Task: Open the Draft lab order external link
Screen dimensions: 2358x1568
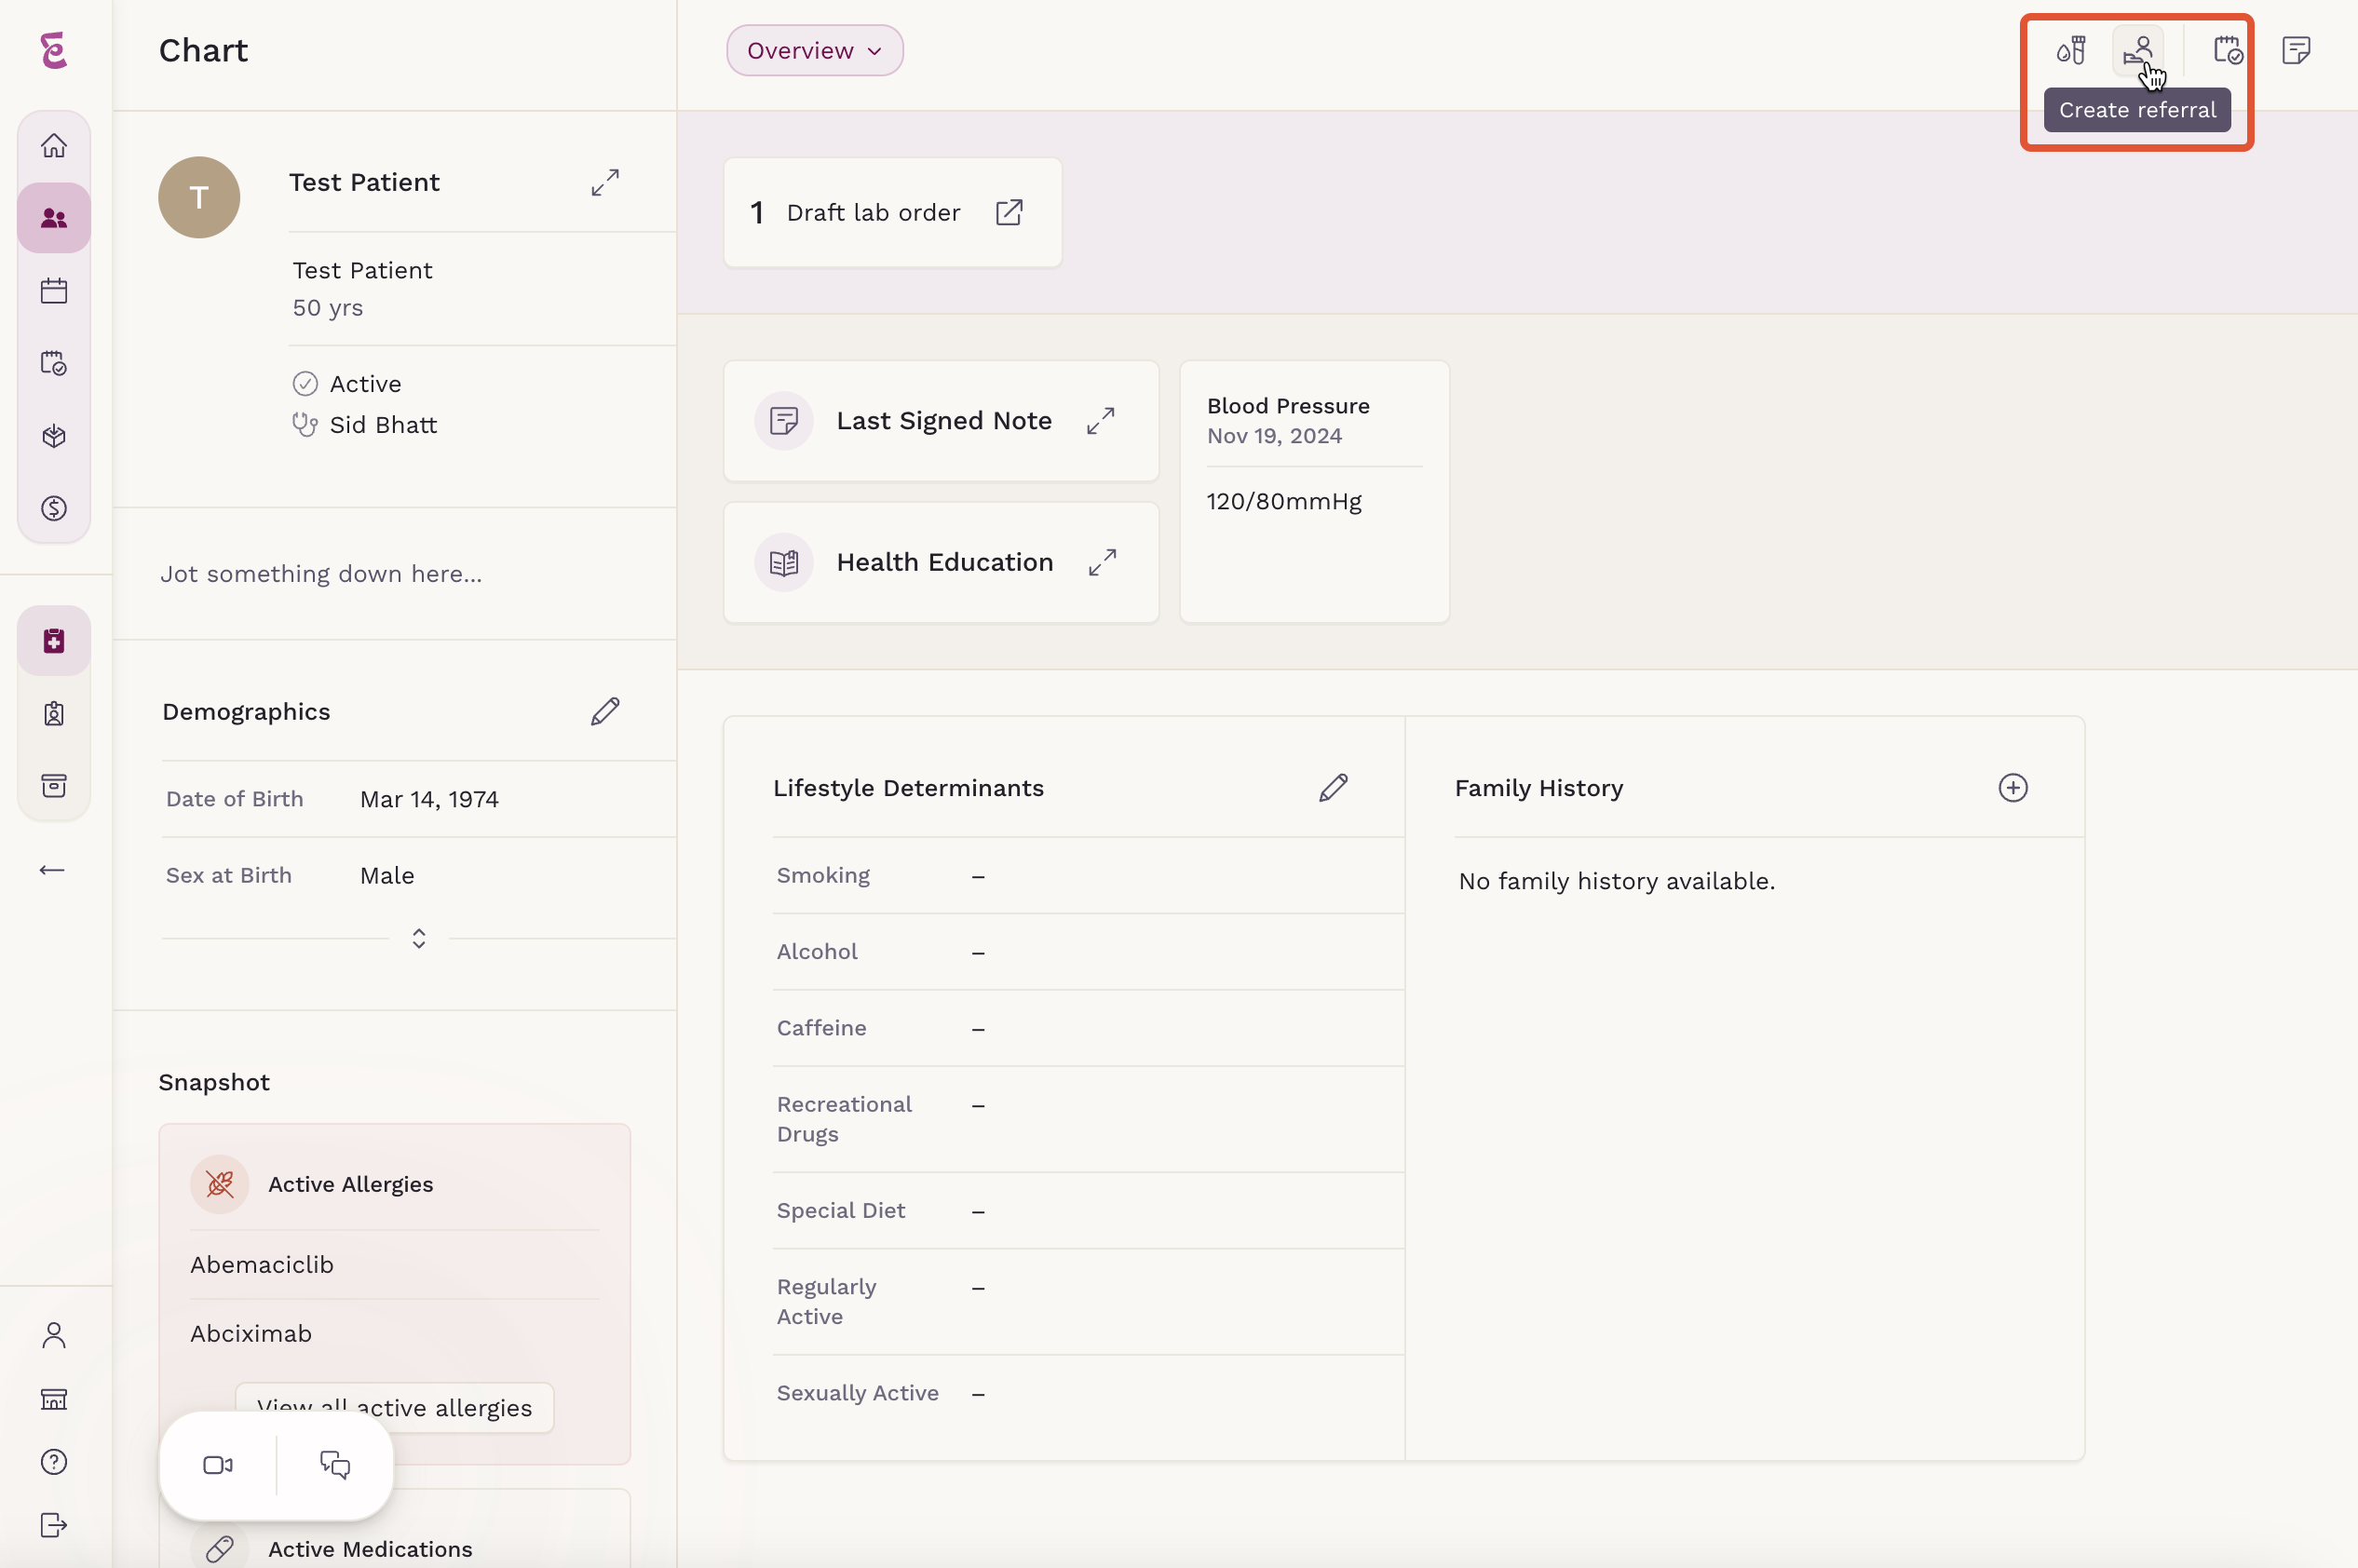Action: point(1009,212)
